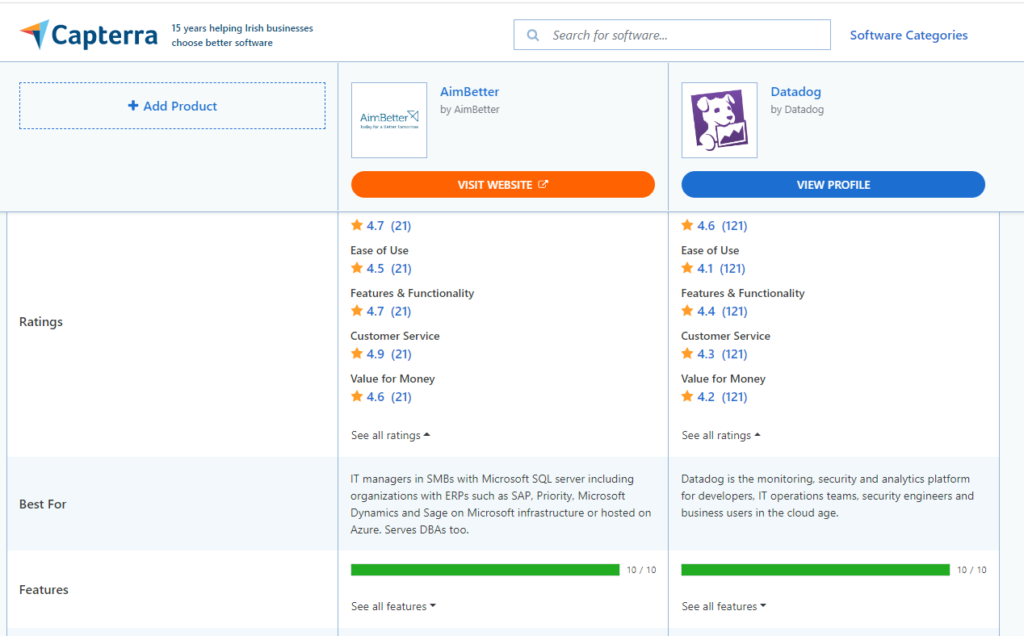Click the blue View Profile button
The width and height of the screenshot is (1024, 636).
[x=833, y=185]
